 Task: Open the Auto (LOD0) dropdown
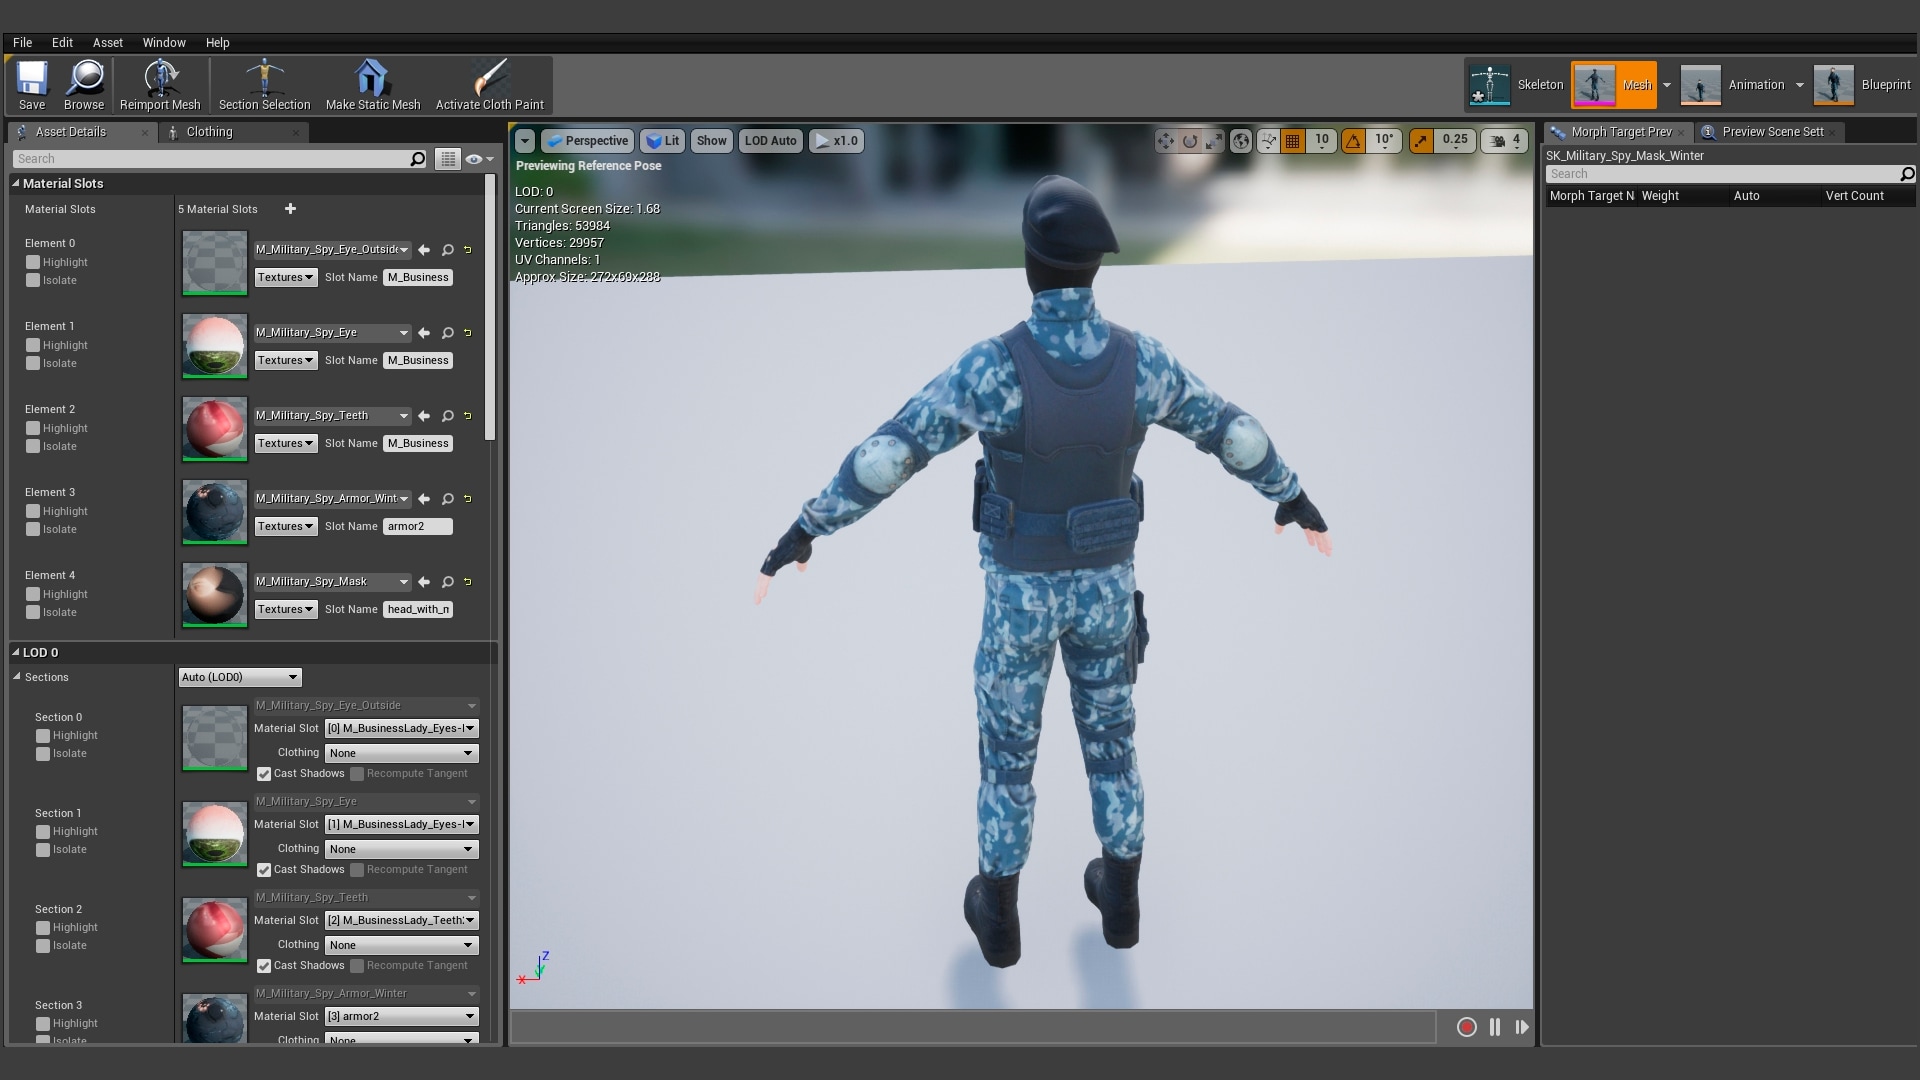point(239,677)
